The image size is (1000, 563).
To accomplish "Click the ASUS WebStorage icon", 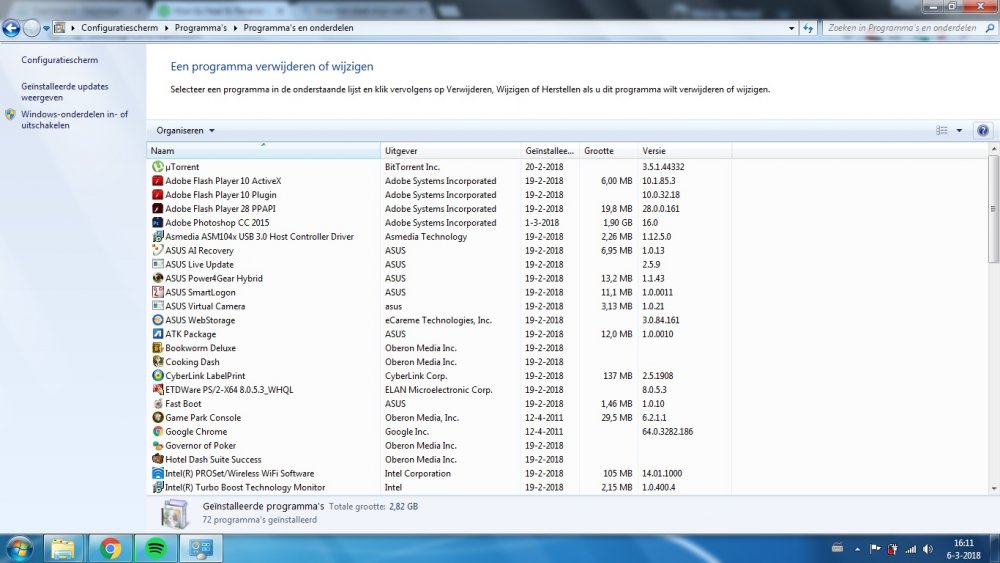I will 157,320.
